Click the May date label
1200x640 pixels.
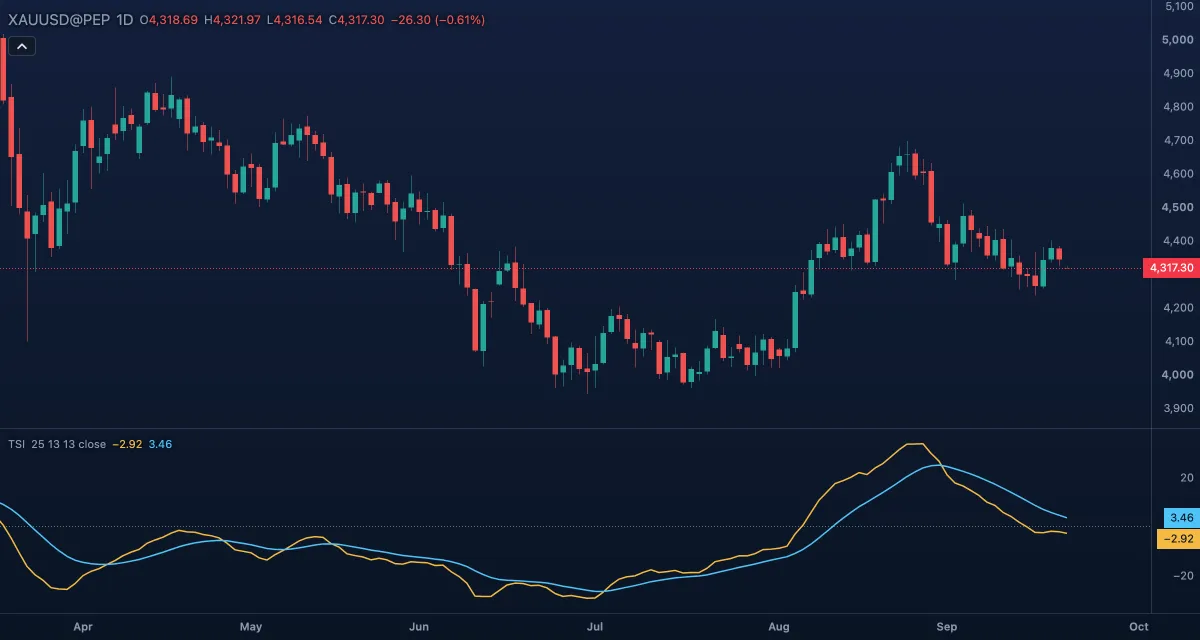point(251,627)
